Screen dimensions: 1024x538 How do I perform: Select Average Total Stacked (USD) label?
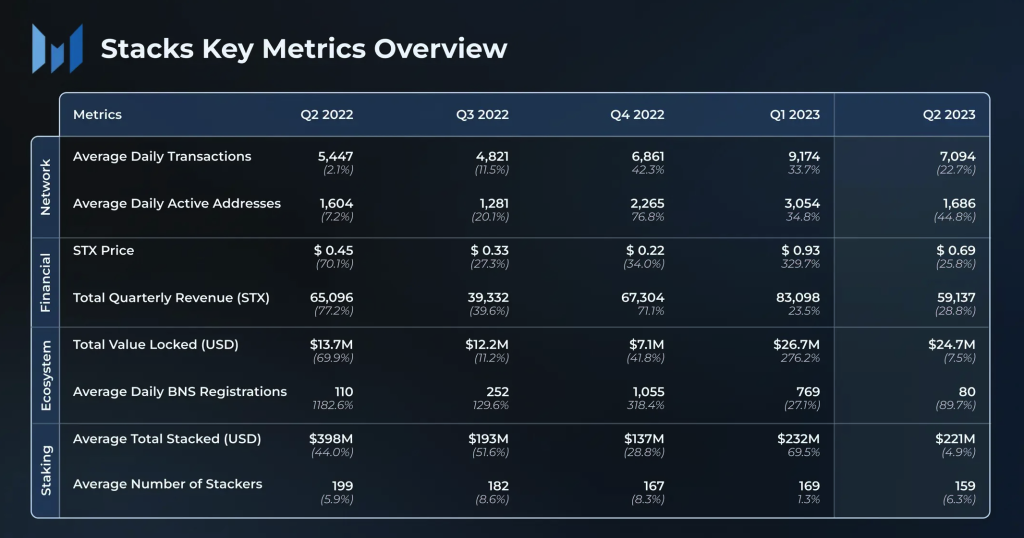(x=167, y=439)
